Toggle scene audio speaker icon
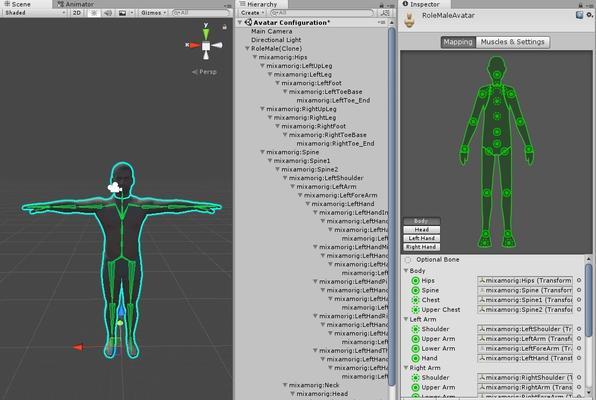Viewport: 596px width, 400px height. pos(108,13)
